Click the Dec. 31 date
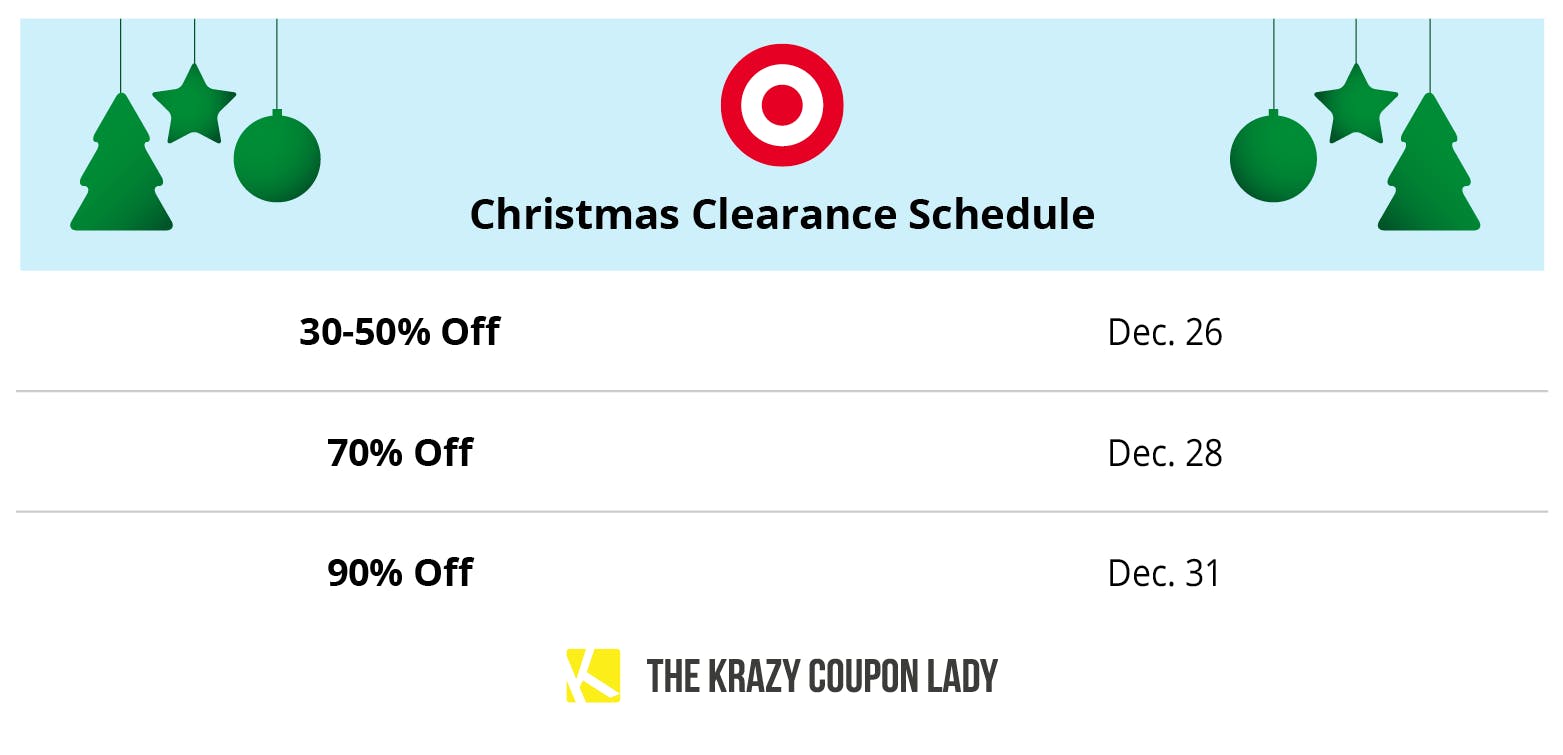The image size is (1563, 755). 1164,574
